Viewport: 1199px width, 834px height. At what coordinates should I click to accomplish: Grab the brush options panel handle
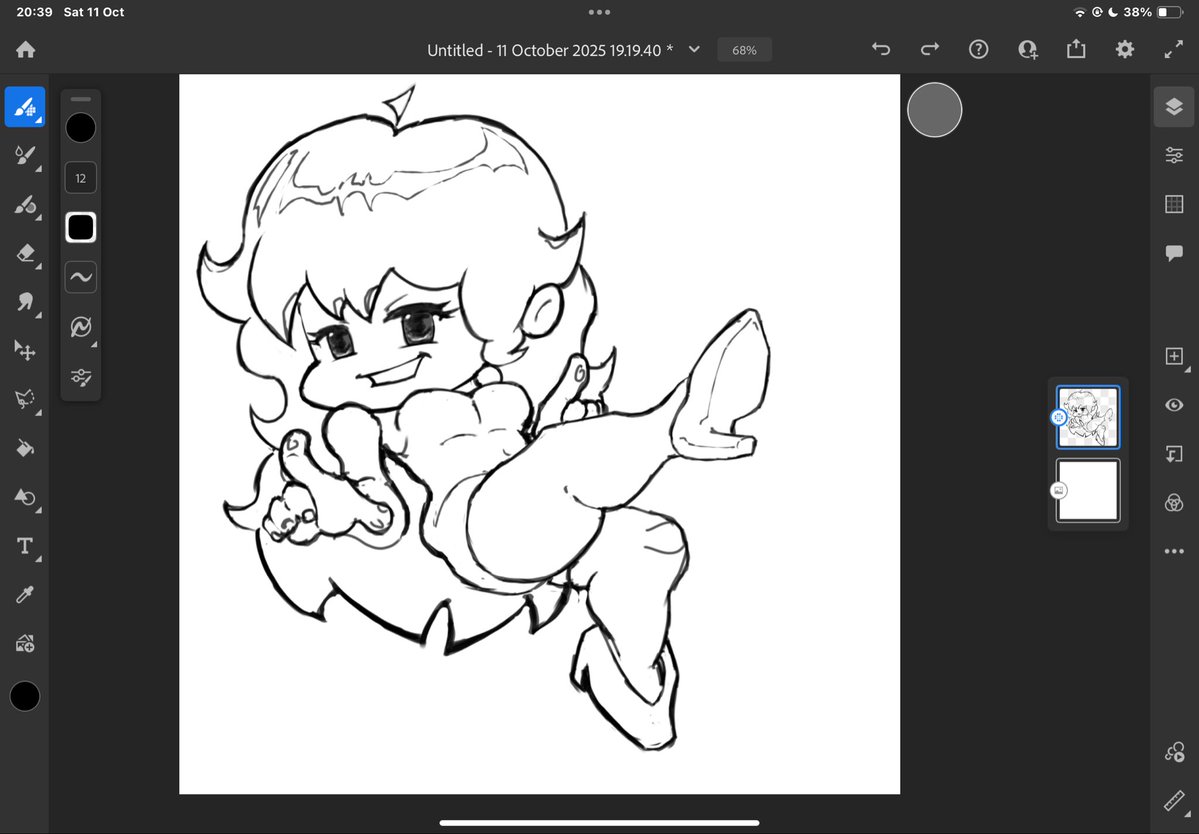(x=81, y=99)
